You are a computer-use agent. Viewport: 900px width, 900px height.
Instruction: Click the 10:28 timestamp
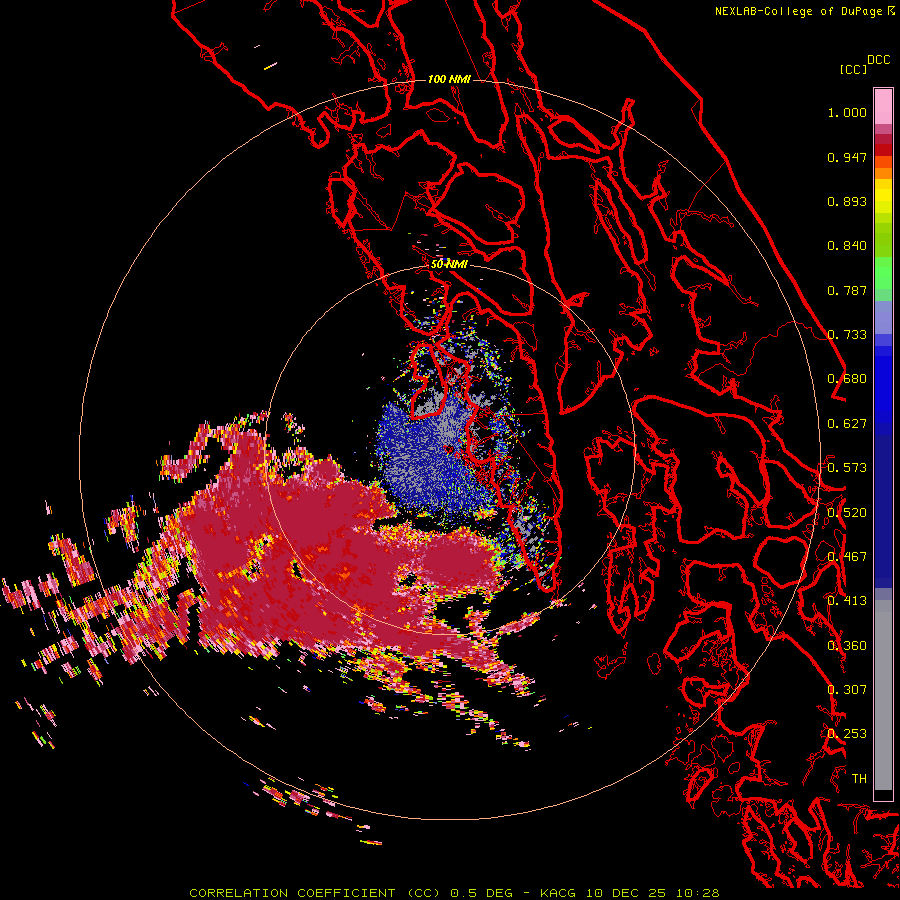click(697, 893)
